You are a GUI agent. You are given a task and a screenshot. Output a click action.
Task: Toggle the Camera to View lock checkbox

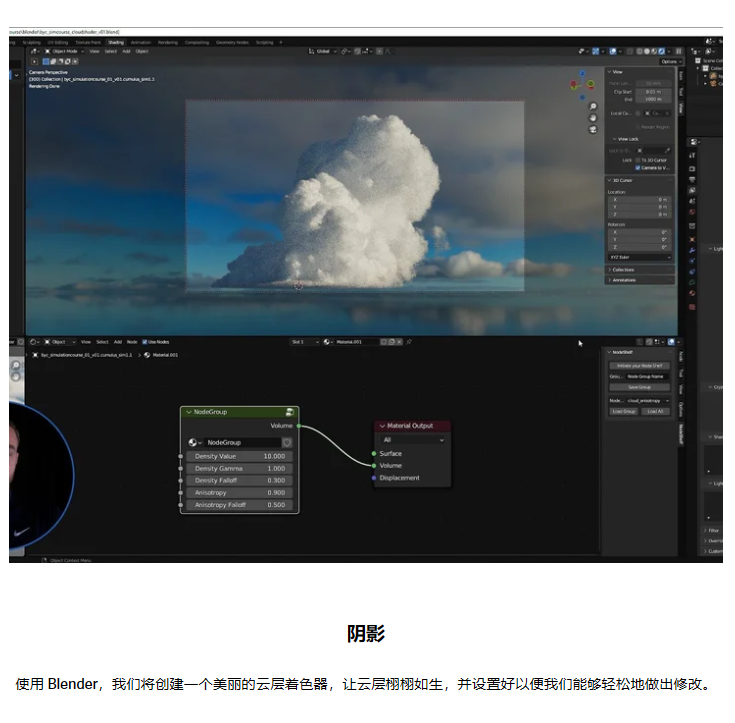(638, 168)
